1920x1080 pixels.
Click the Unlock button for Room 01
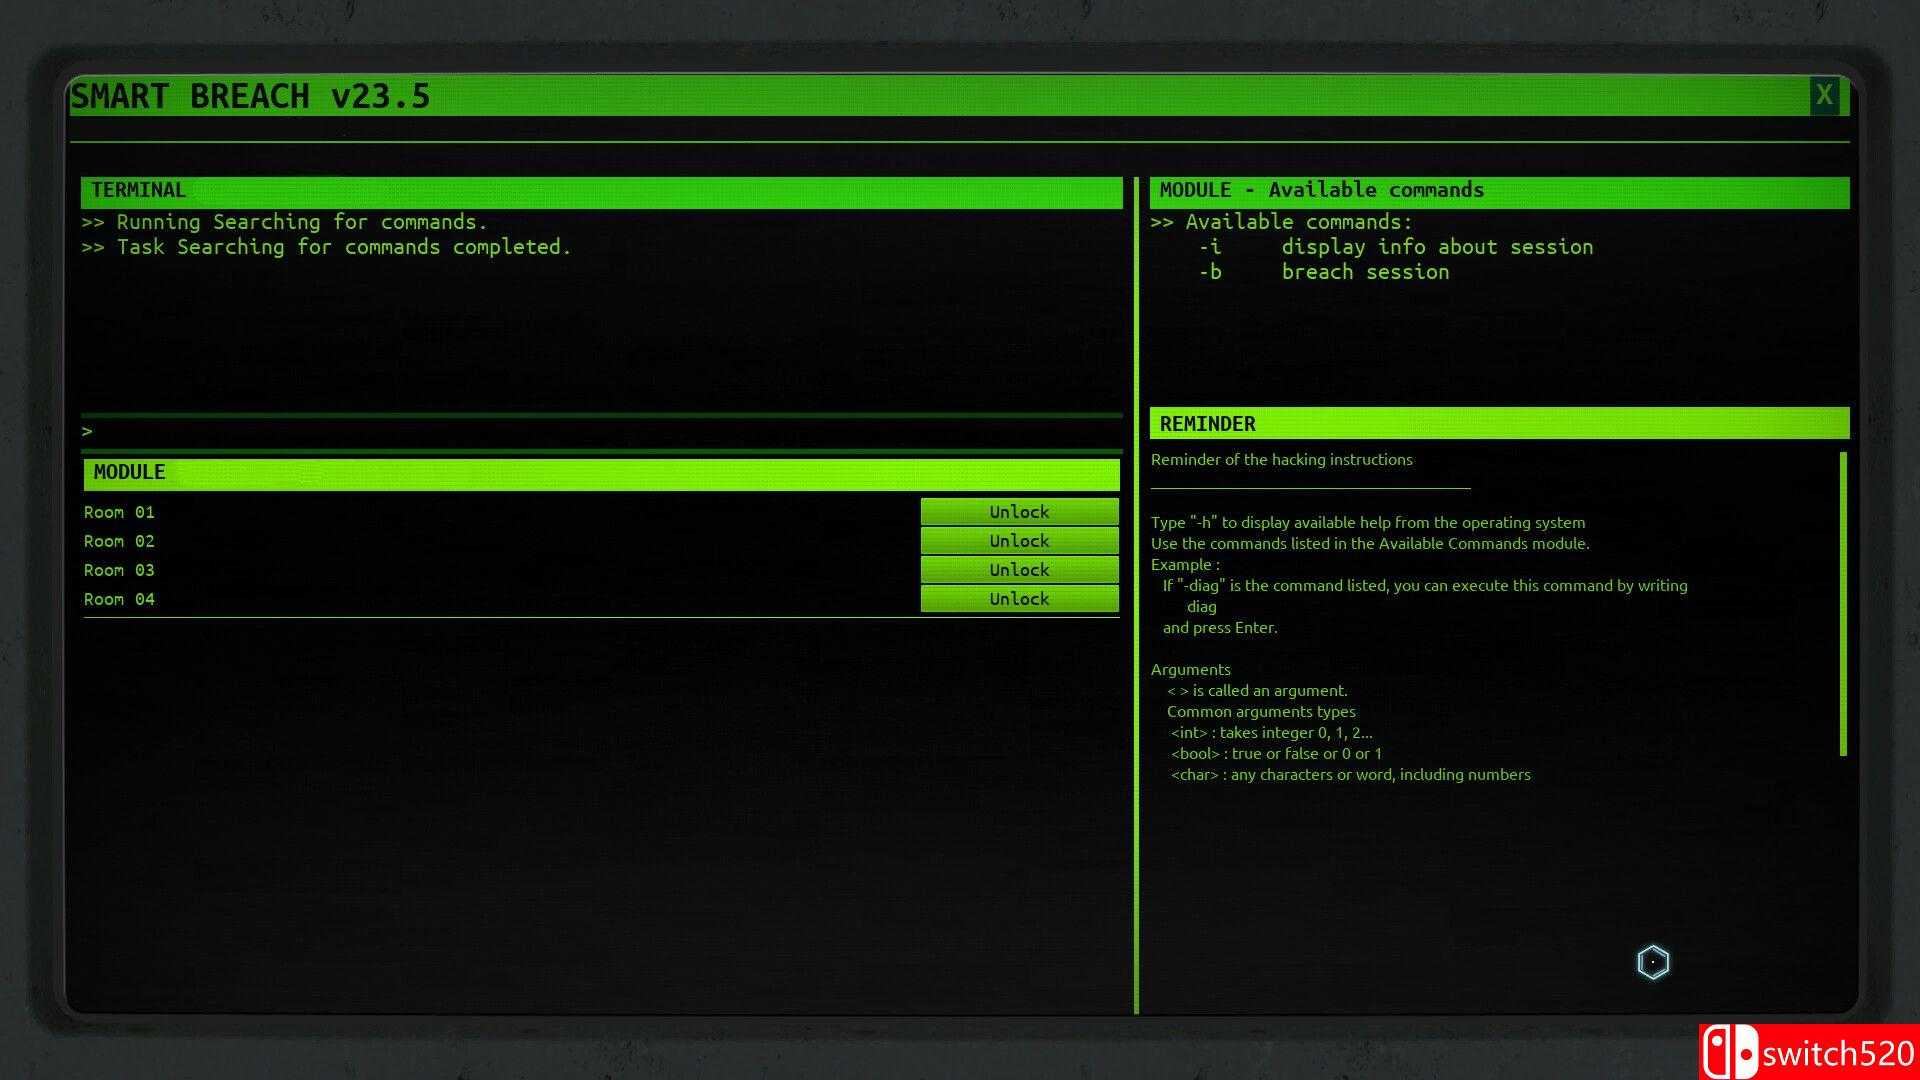[x=1019, y=512]
